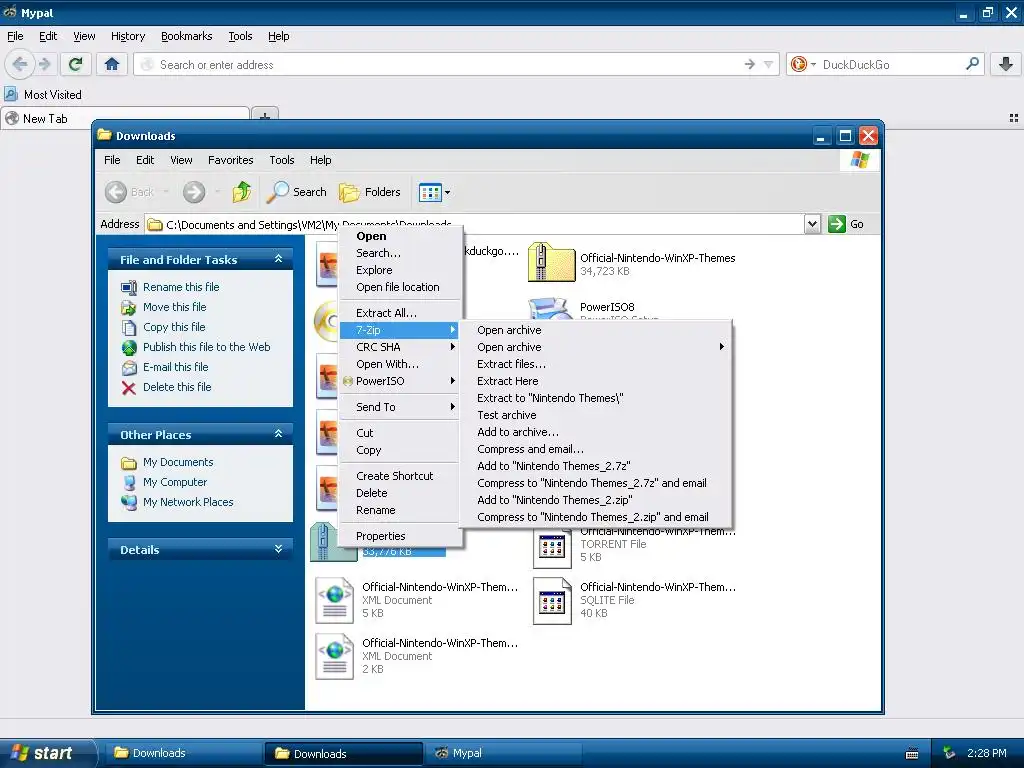The height and width of the screenshot is (768, 1024).
Task: Open Mypal address history dropdown
Action: [x=769, y=64]
